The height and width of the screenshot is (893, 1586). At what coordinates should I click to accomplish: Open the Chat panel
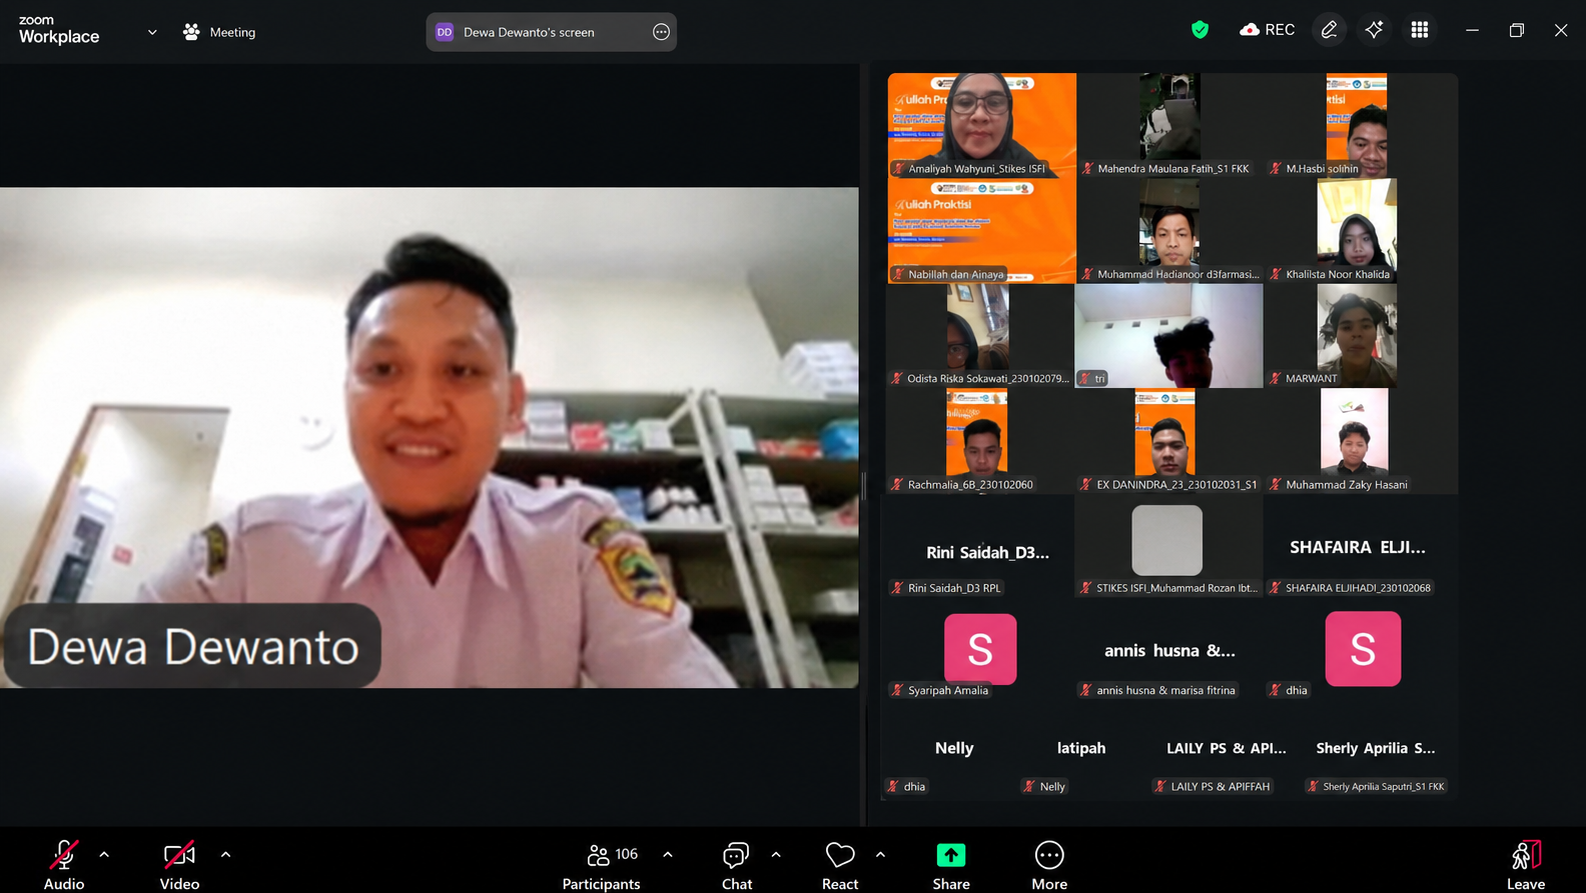(x=737, y=865)
